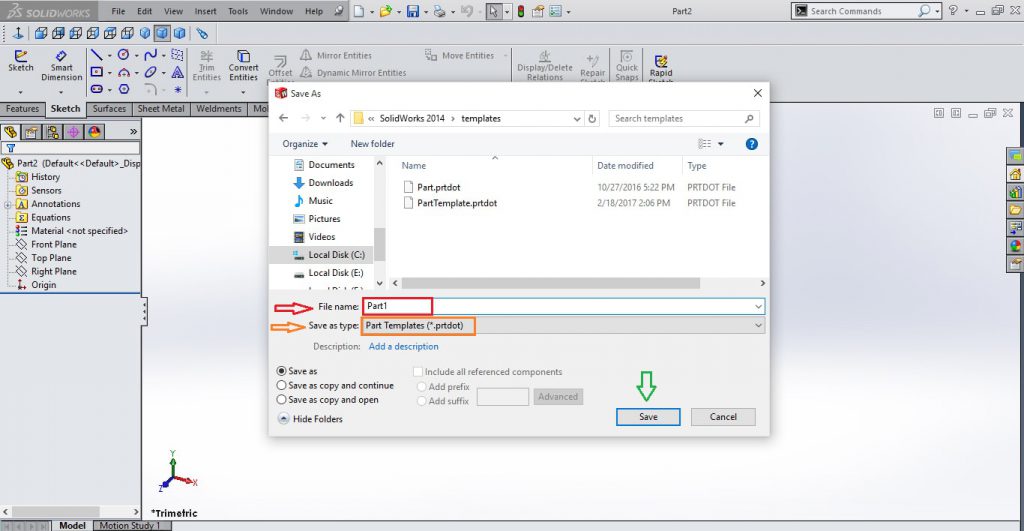The height and width of the screenshot is (531, 1024).
Task: Click the New document toolbar icon
Action: click(x=359, y=11)
